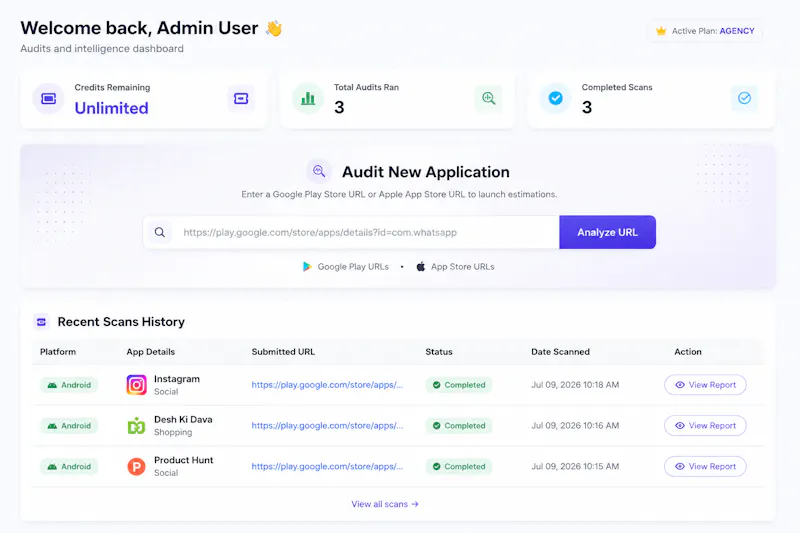The width and height of the screenshot is (800, 533).
Task: Click the Analyze URL button
Action: 607,233
